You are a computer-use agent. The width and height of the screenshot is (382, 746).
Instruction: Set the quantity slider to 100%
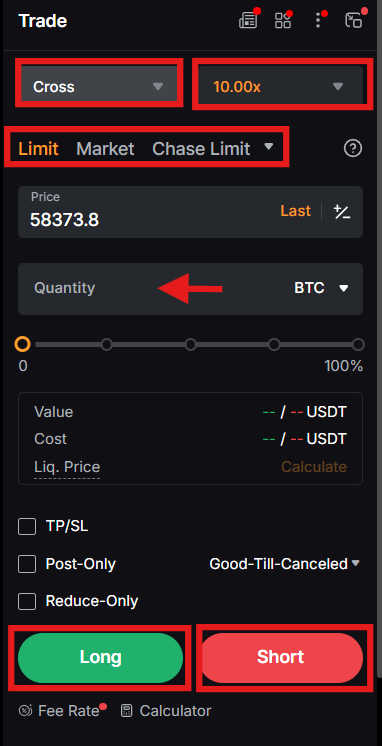tap(358, 344)
